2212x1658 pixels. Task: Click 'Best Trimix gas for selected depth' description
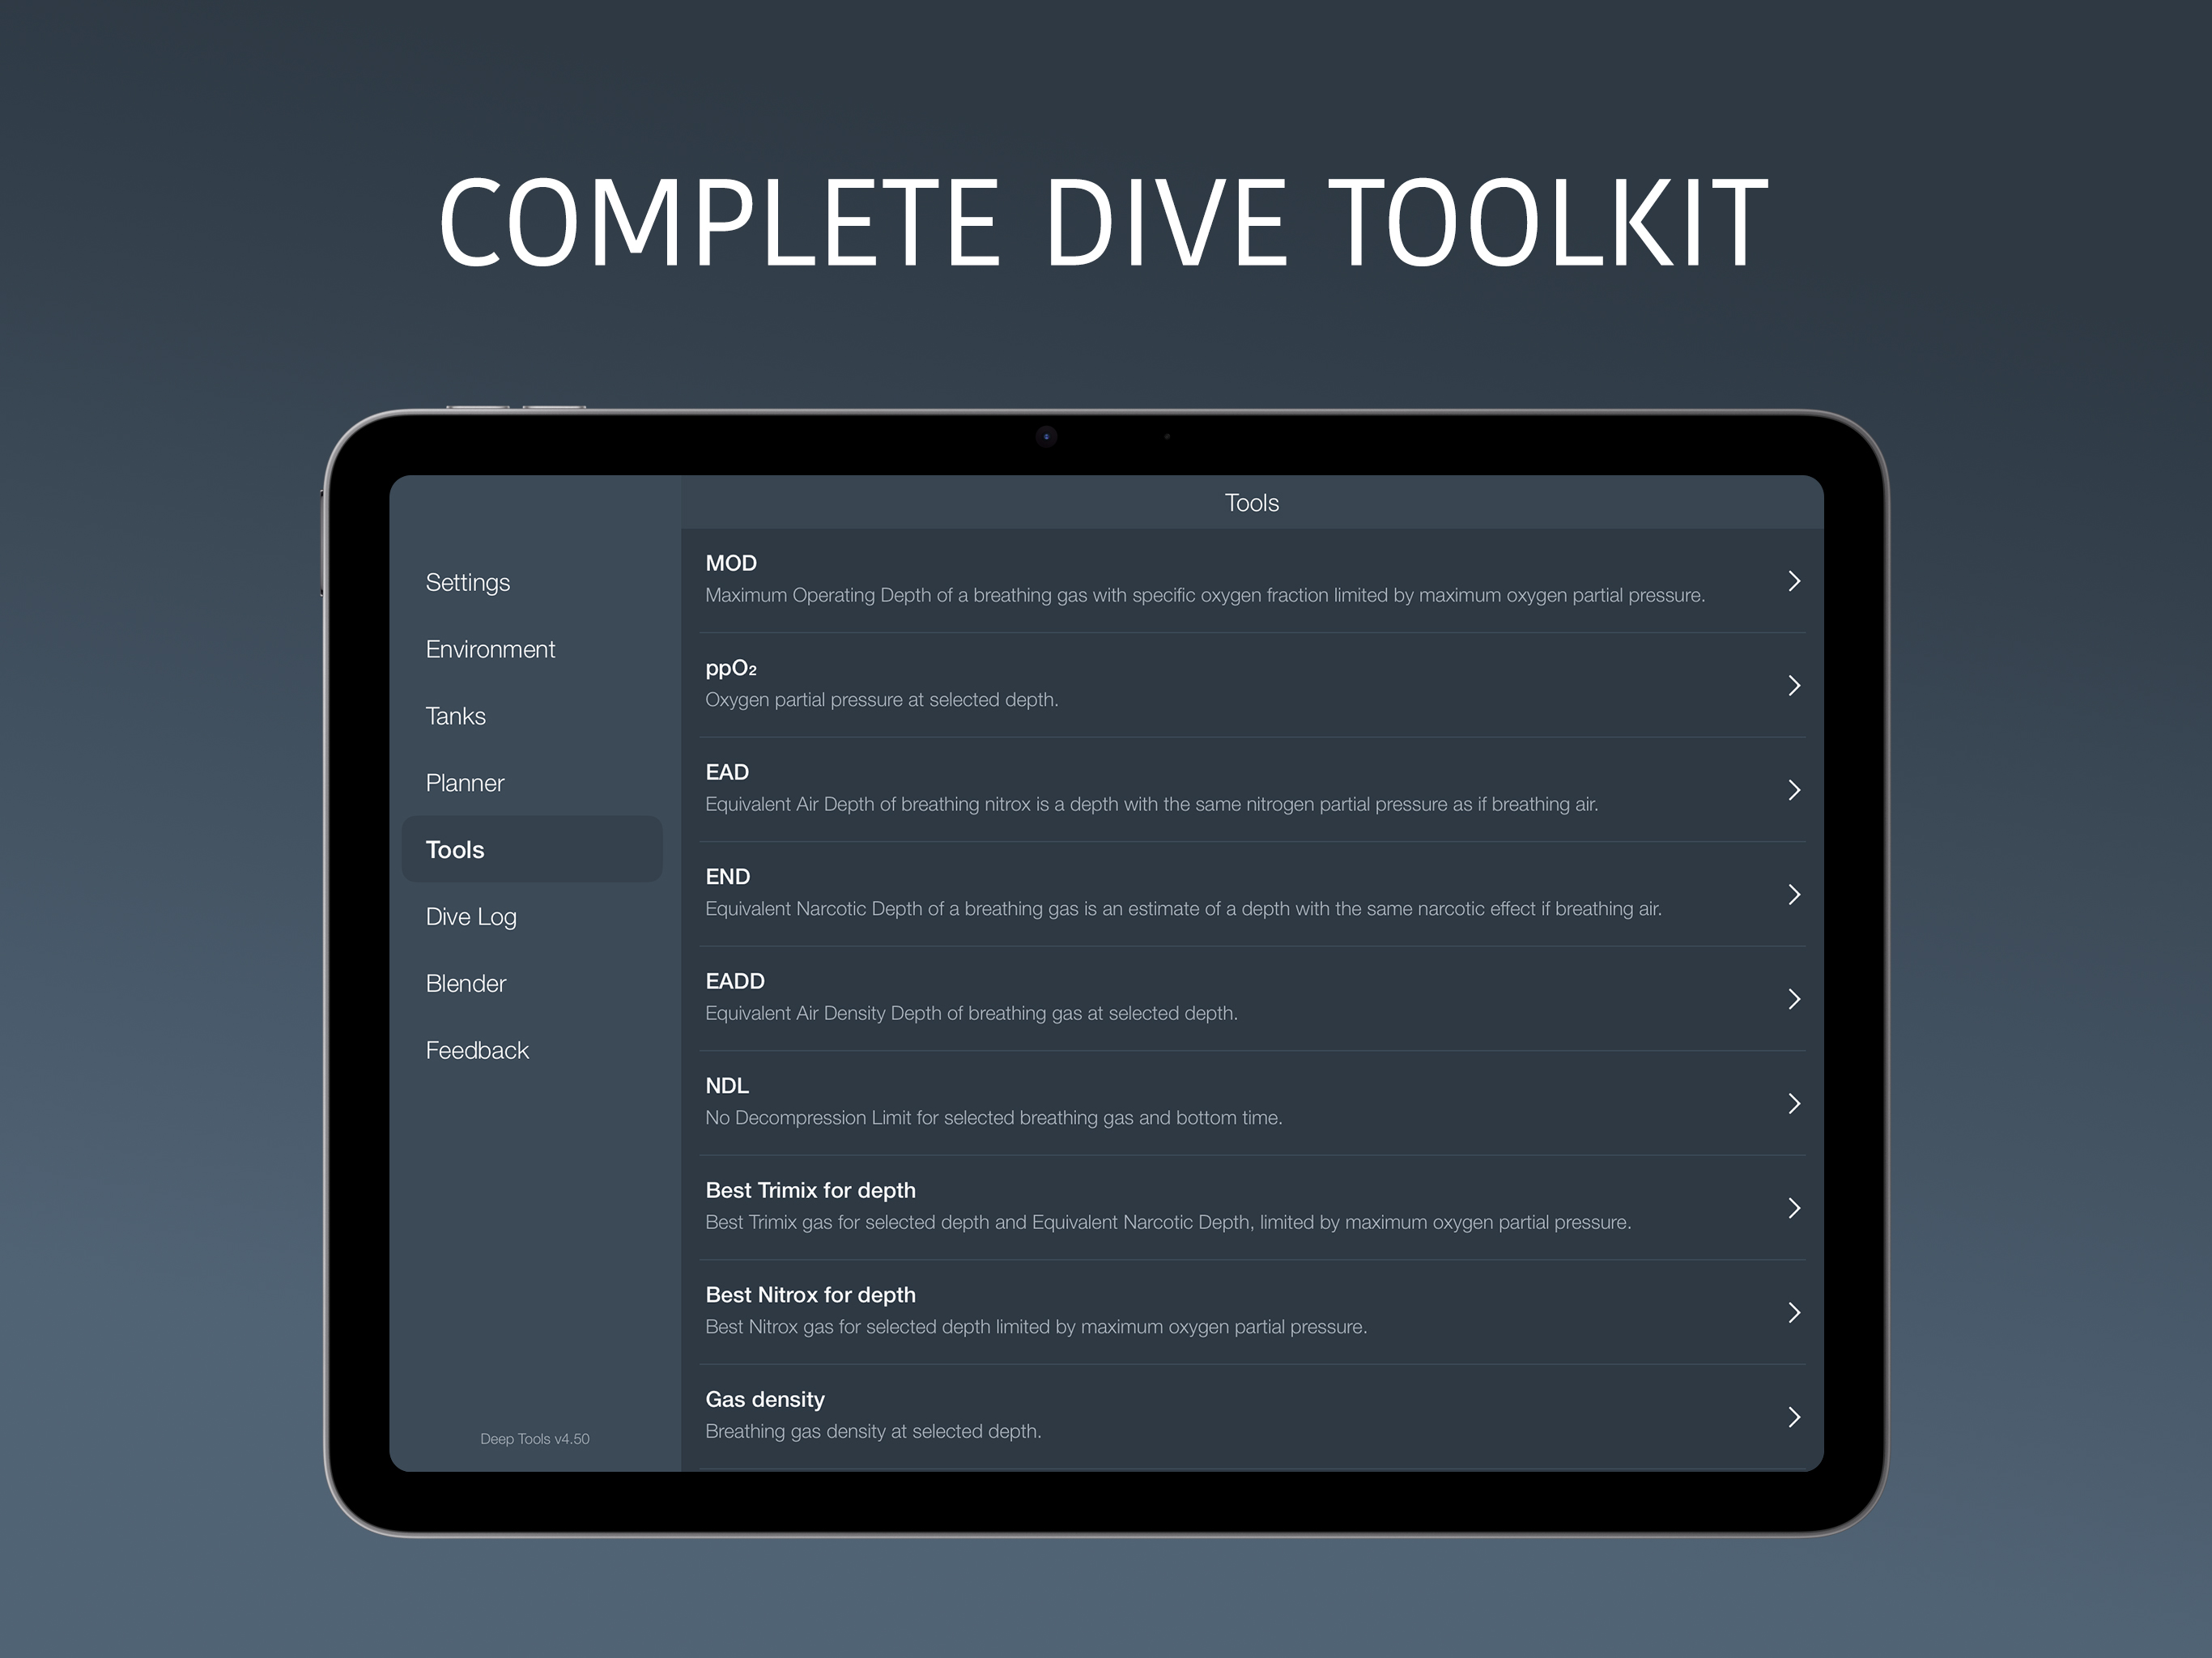1168,1222
